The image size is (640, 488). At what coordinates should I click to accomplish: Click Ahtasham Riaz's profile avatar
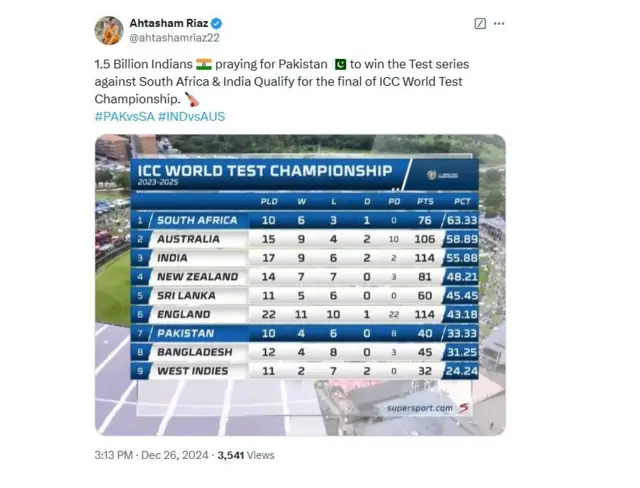pos(109,30)
